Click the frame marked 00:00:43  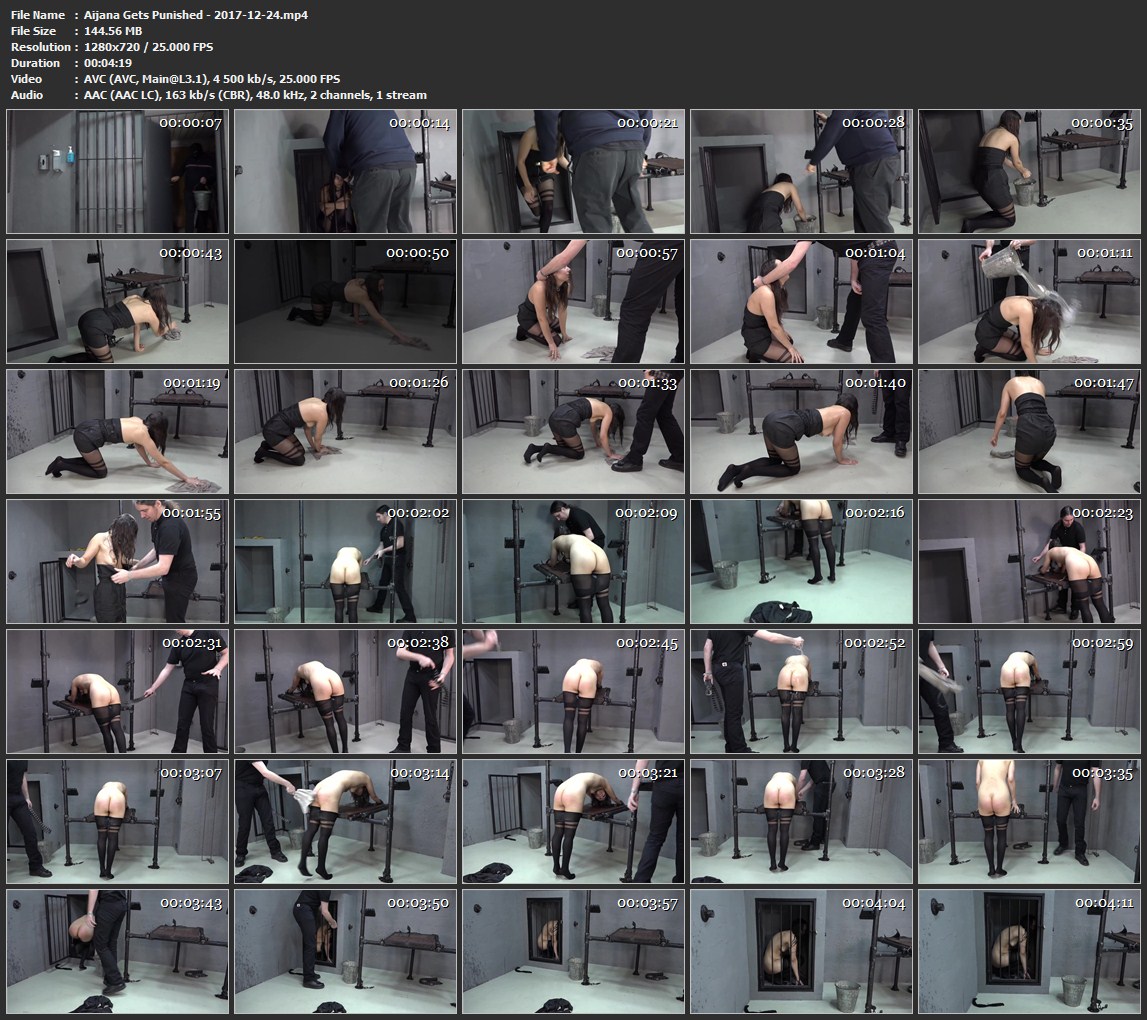118,301
